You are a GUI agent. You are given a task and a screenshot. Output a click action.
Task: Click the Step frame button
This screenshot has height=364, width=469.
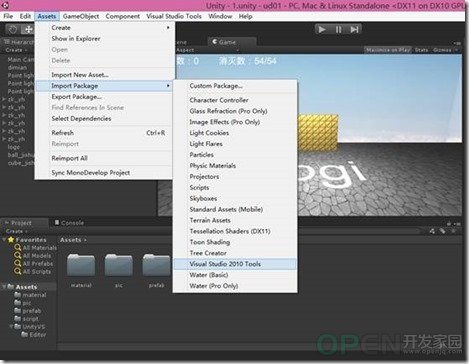354,29
